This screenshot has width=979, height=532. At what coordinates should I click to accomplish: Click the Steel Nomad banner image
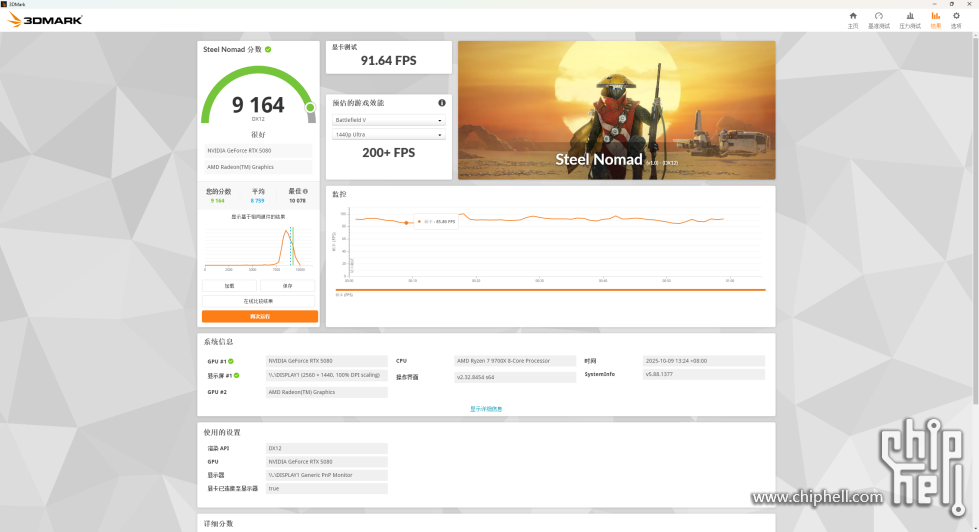tap(616, 110)
